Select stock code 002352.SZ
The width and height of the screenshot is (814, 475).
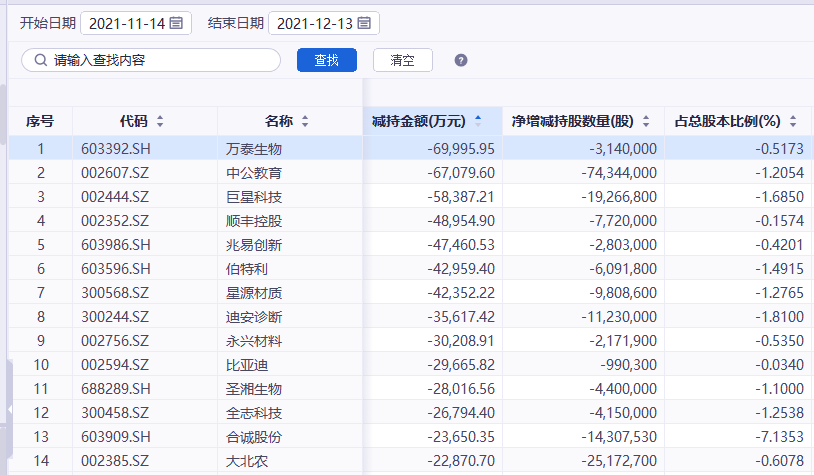pyautogui.click(x=115, y=221)
